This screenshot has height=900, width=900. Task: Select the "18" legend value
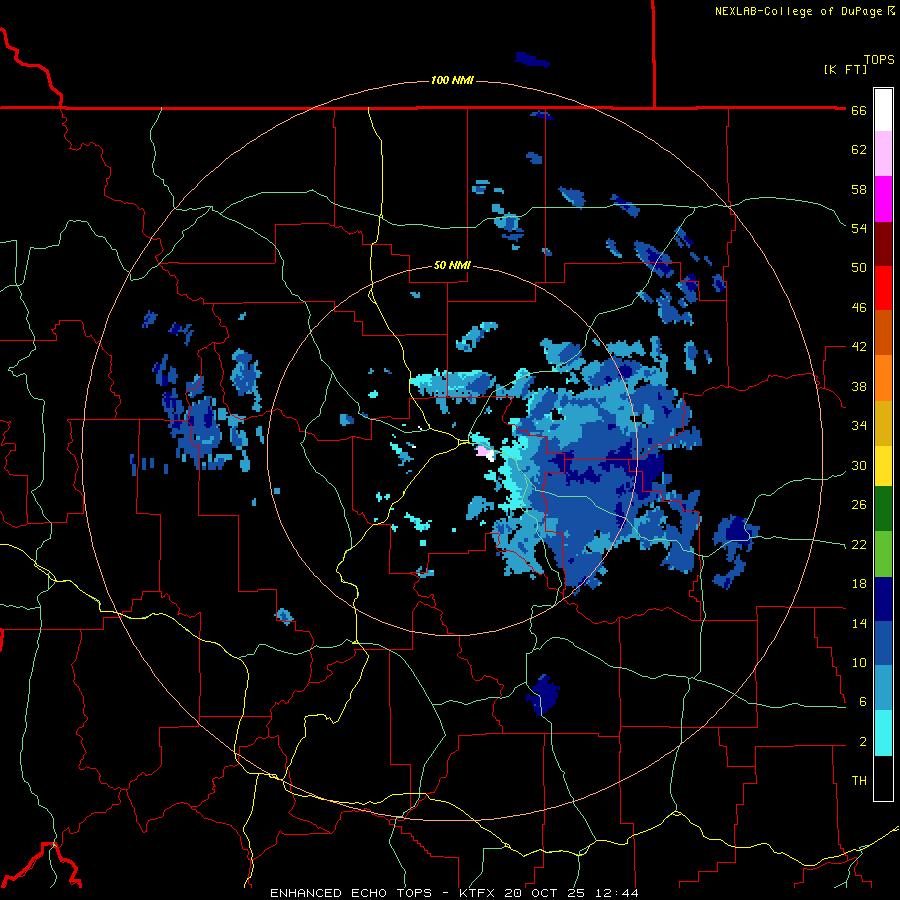click(859, 584)
